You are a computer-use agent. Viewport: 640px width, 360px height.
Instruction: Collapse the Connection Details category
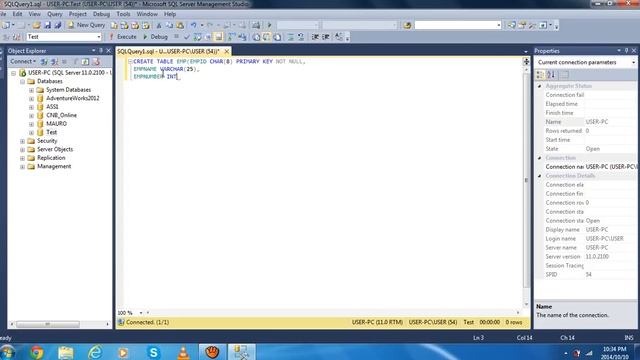[540, 176]
